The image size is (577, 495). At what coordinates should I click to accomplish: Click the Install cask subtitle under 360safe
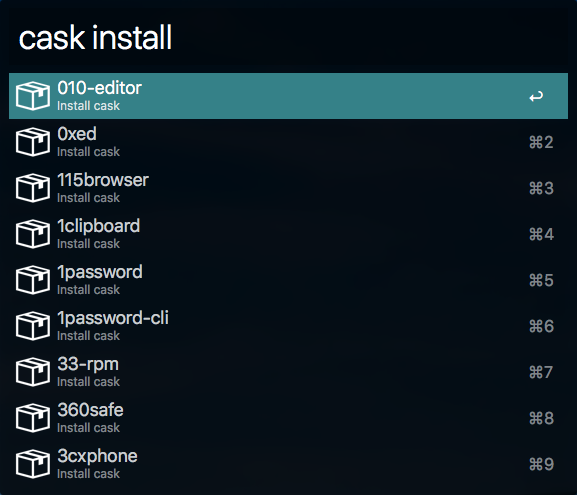pos(88,428)
